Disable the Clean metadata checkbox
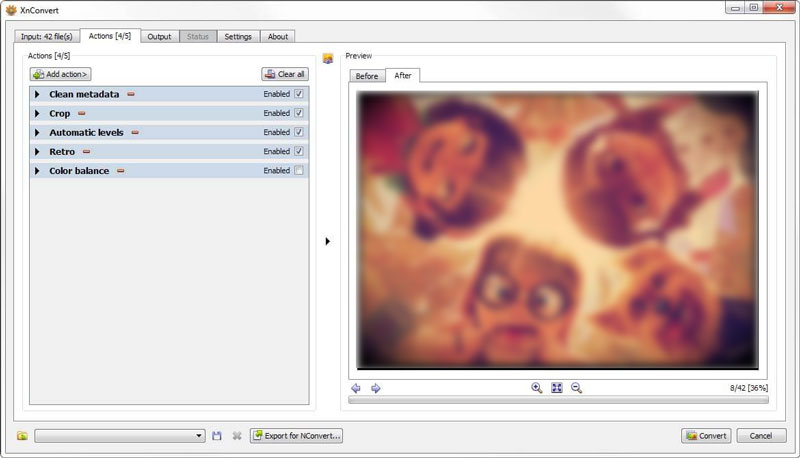This screenshot has height=458, width=800. point(298,95)
